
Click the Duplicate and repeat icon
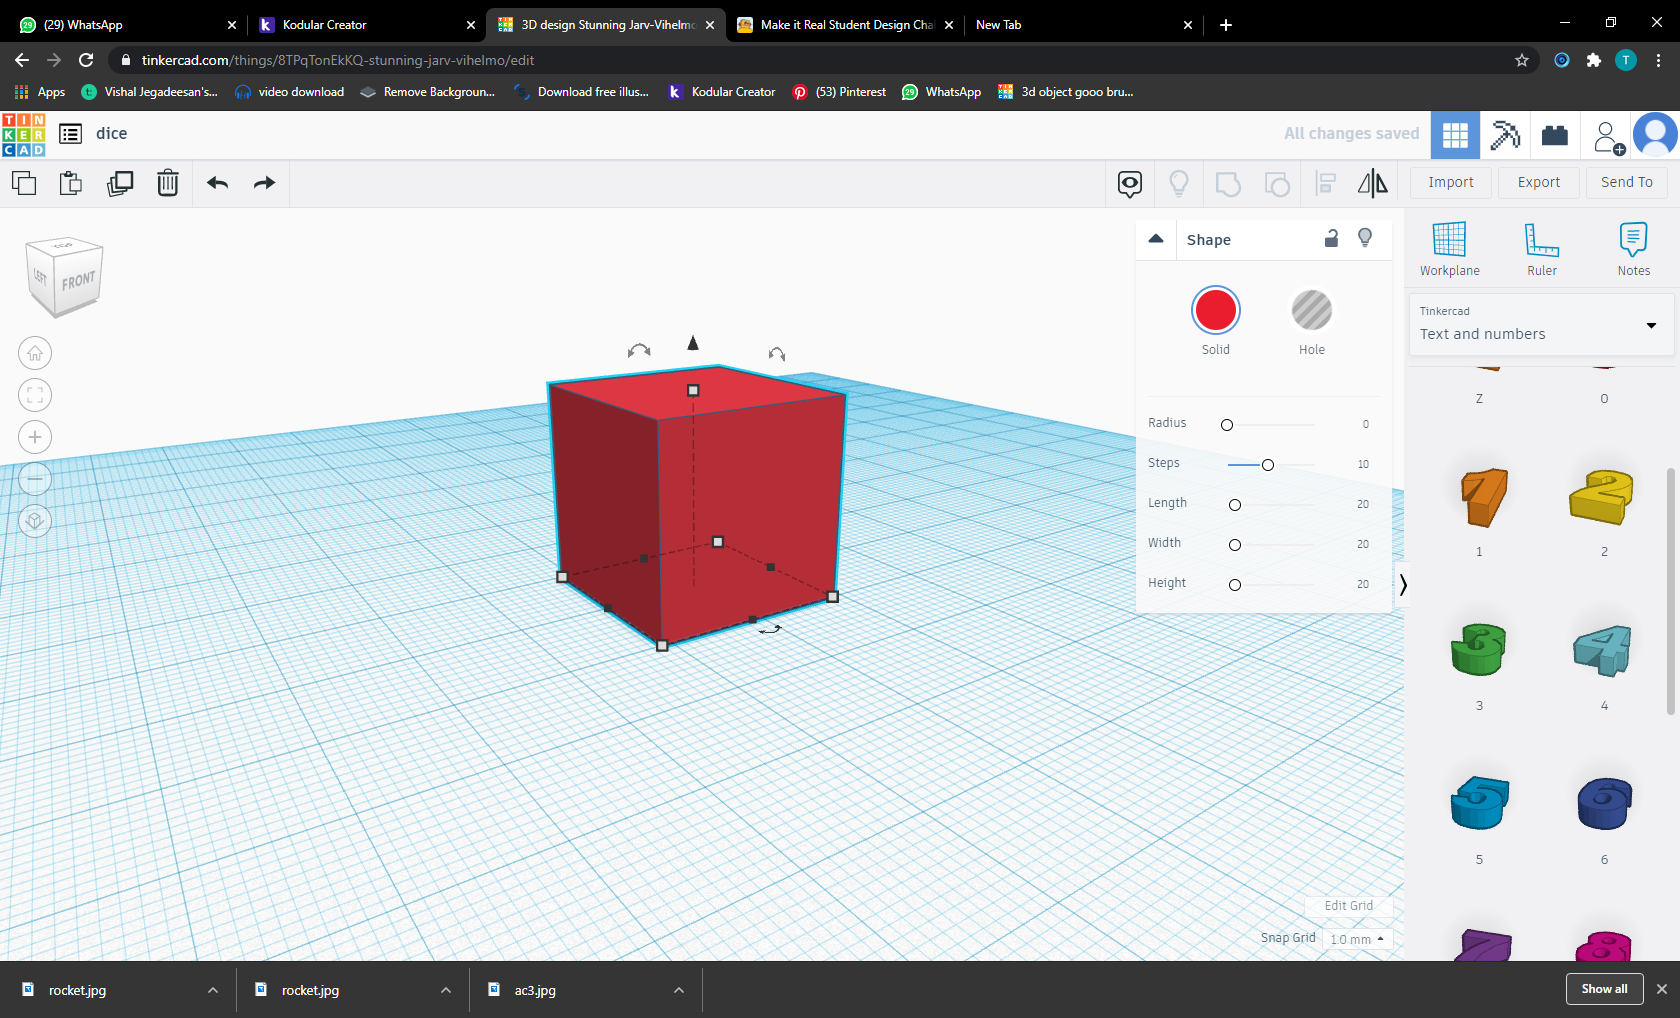[120, 183]
